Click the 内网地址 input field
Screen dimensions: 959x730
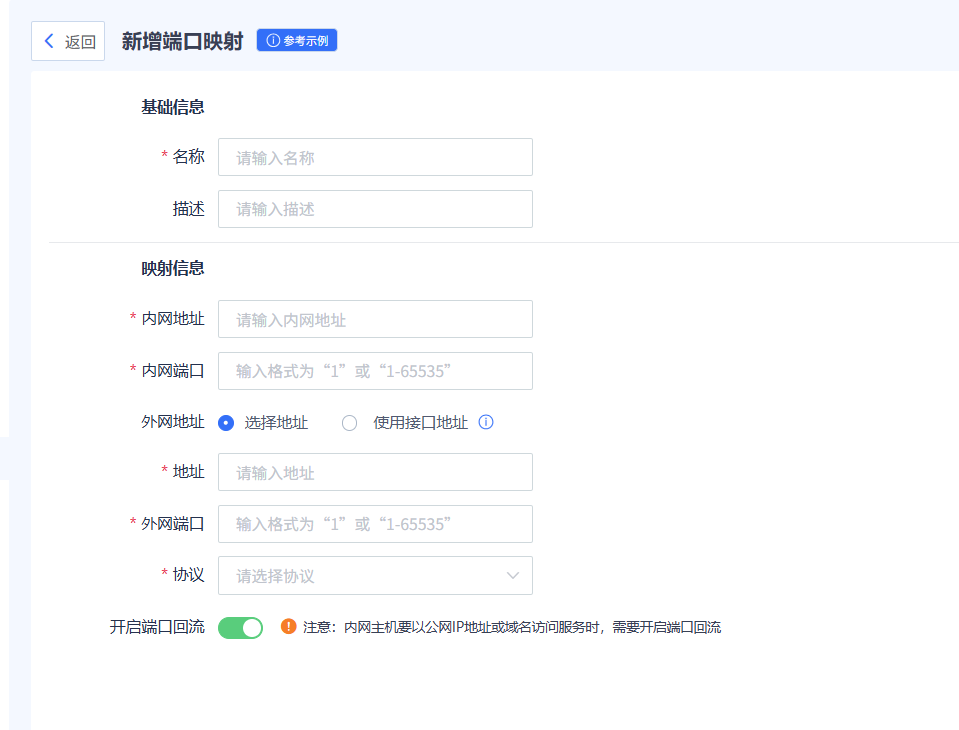375,319
